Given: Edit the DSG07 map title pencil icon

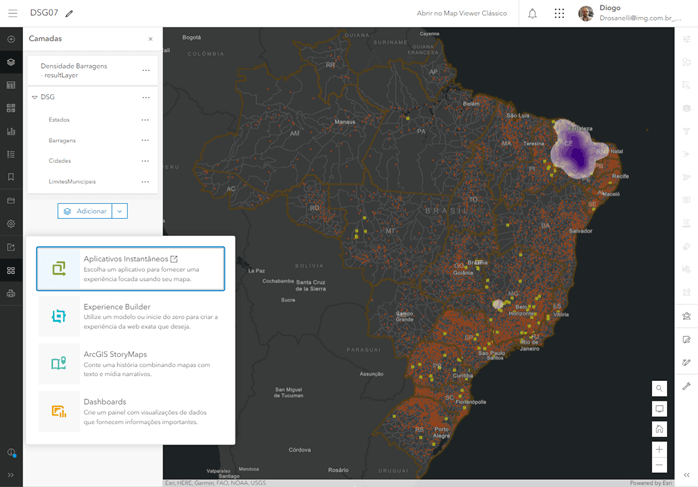Looking at the screenshot, I should pos(70,14).
